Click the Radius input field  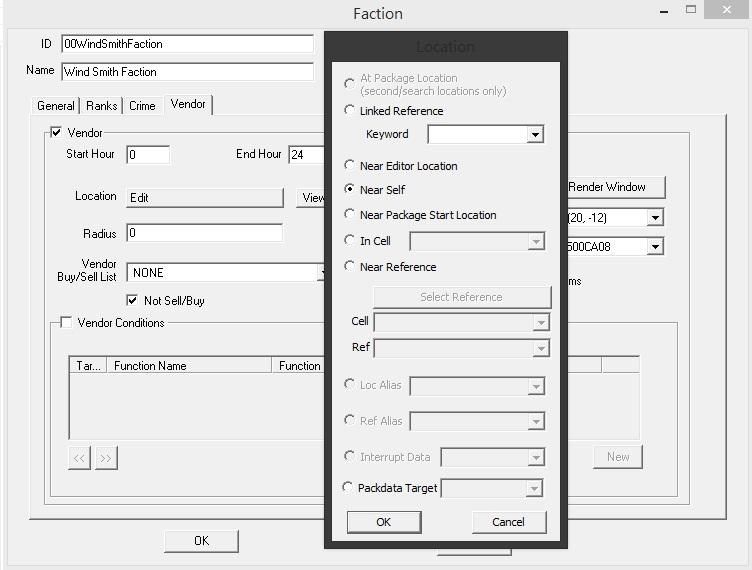pyautogui.click(x=205, y=233)
